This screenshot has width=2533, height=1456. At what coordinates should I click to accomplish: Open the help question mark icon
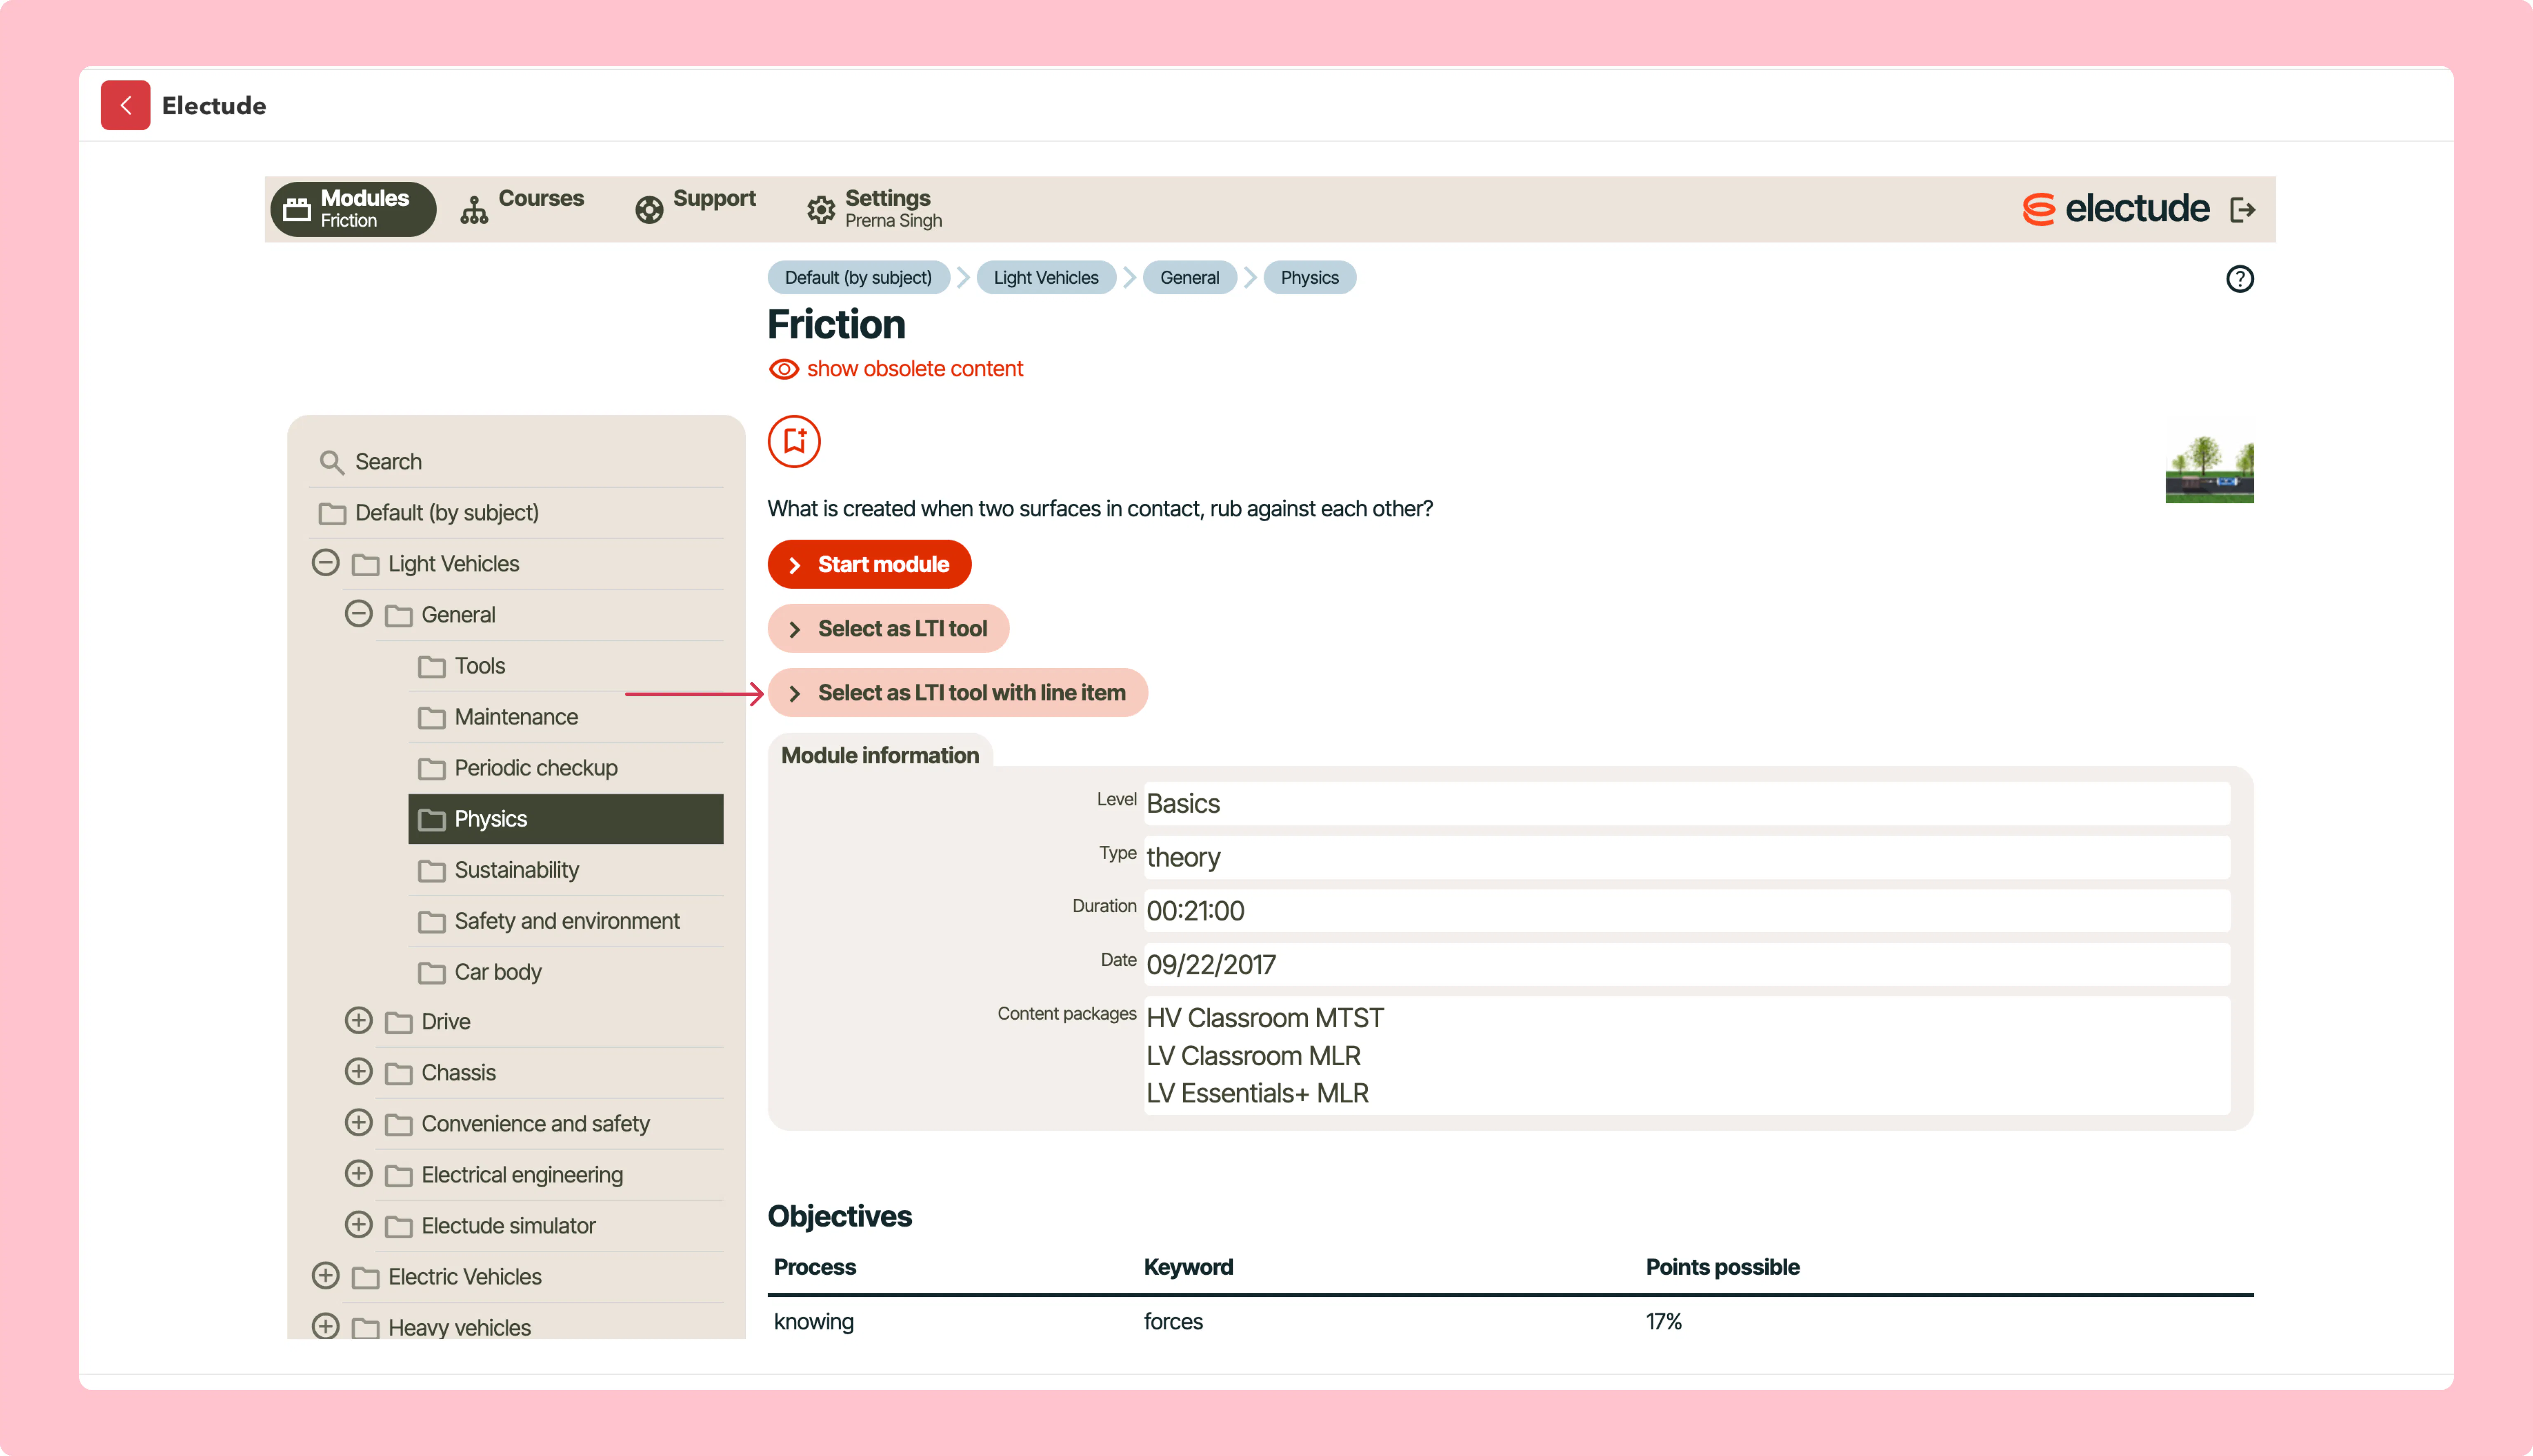[2239, 279]
